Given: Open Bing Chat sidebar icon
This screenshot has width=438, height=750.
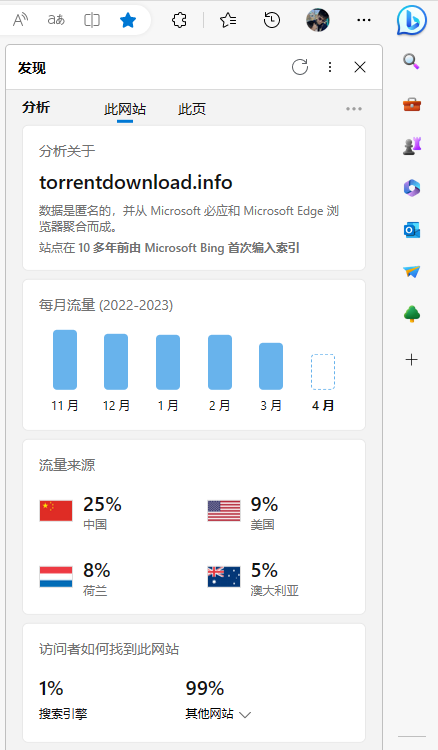Looking at the screenshot, I should [412, 20].
